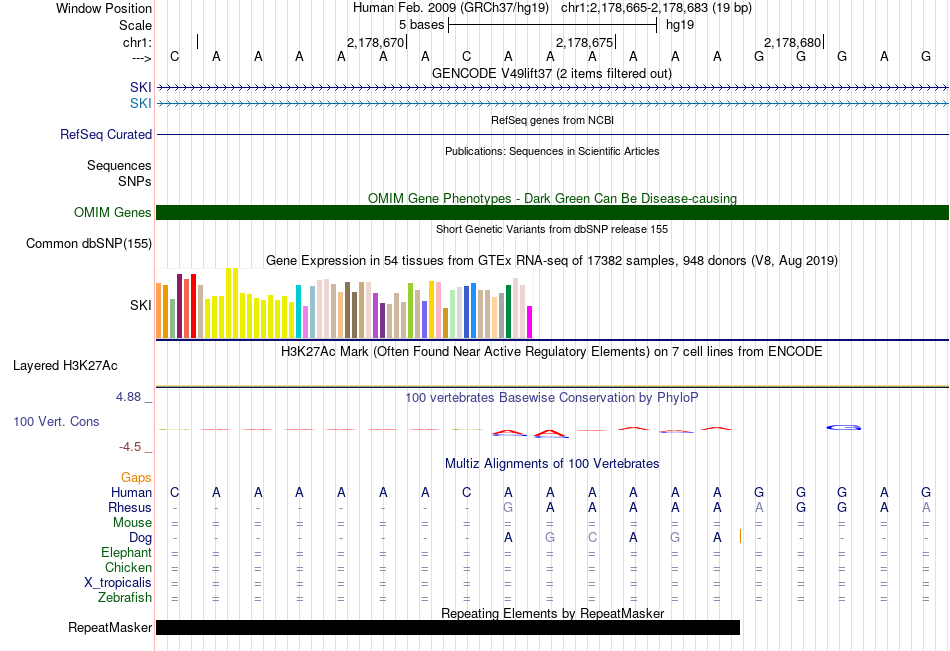Click the cyan bar in the GTEx chart

[298, 312]
